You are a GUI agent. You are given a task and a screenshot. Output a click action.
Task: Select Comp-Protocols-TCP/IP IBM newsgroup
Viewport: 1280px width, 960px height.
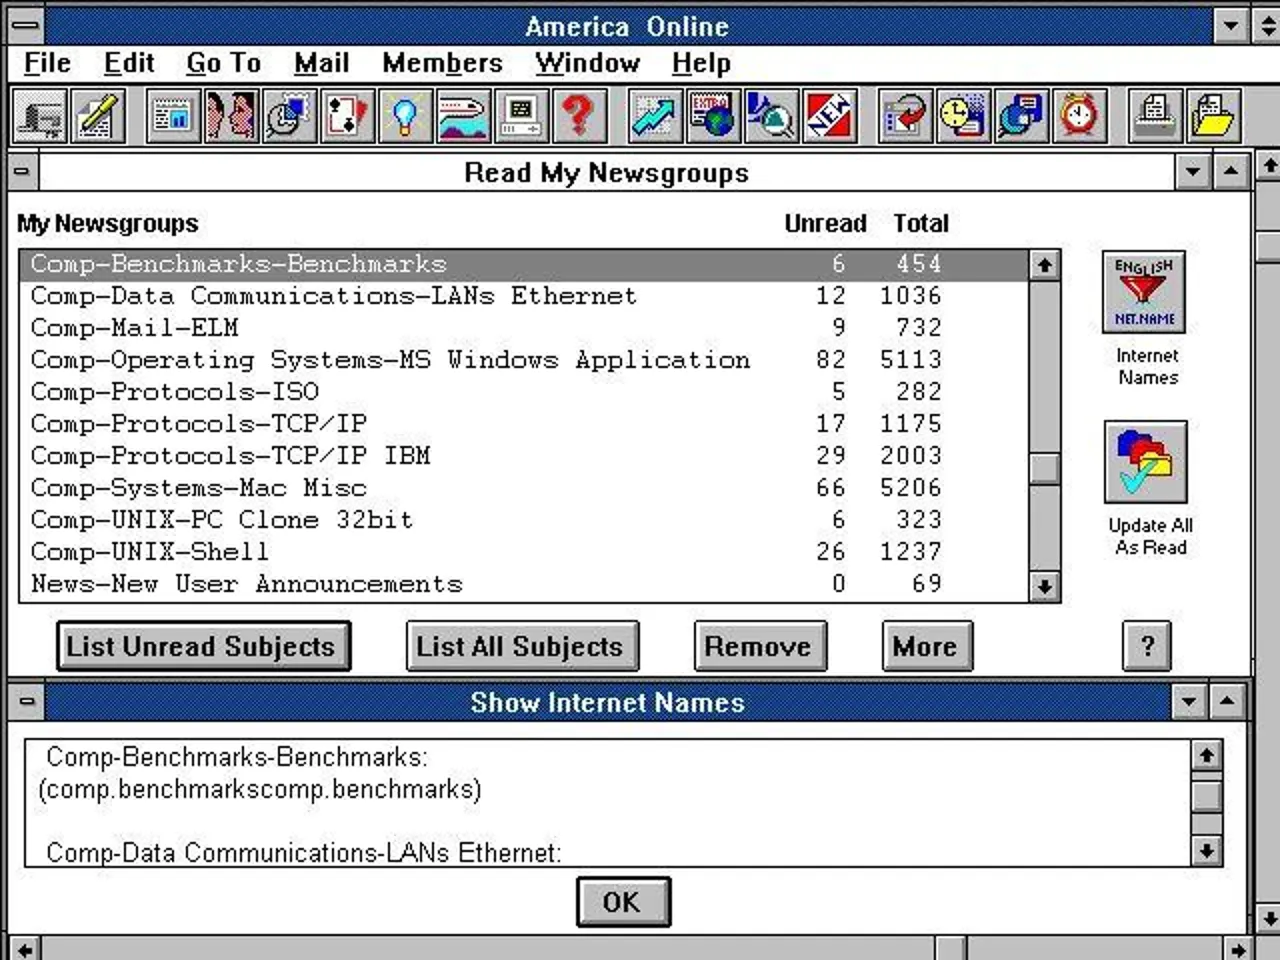tap(523, 456)
